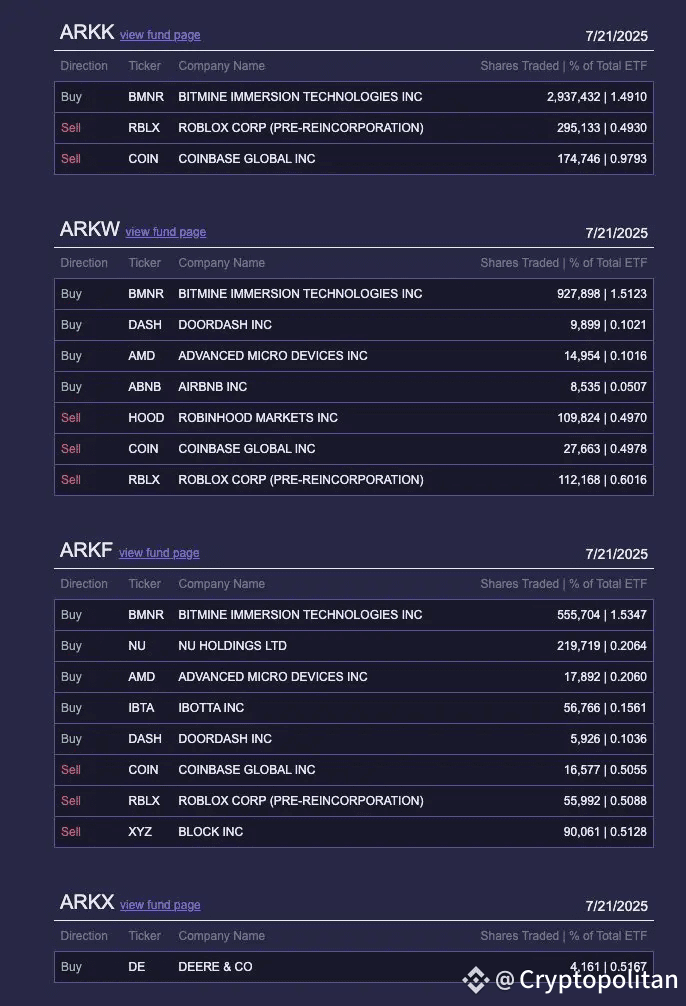The image size is (686, 1006).
Task: Select the ARKK BMNR buy row
Action: [x=354, y=97]
